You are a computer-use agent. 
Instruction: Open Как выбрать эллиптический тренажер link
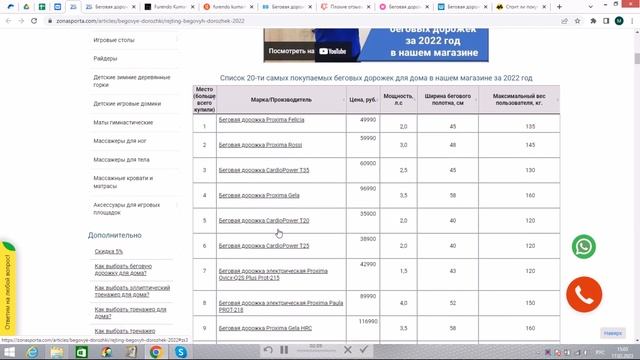coord(132,291)
